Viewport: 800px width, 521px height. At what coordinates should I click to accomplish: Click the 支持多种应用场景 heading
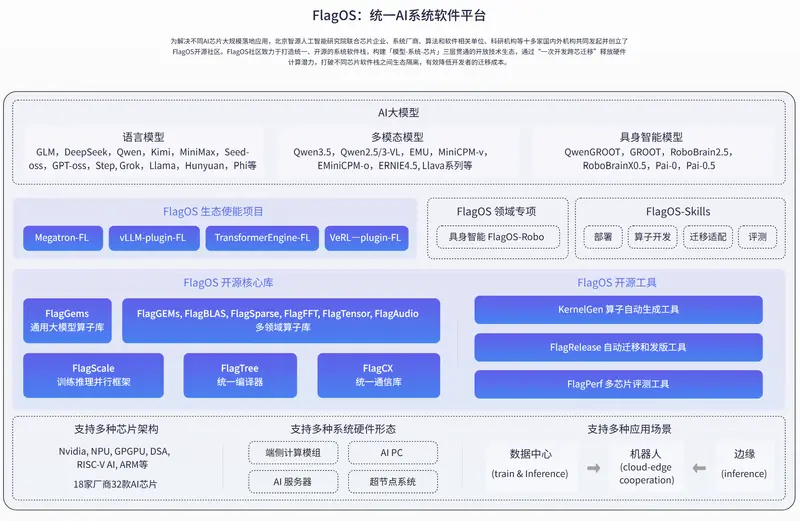coord(629,429)
